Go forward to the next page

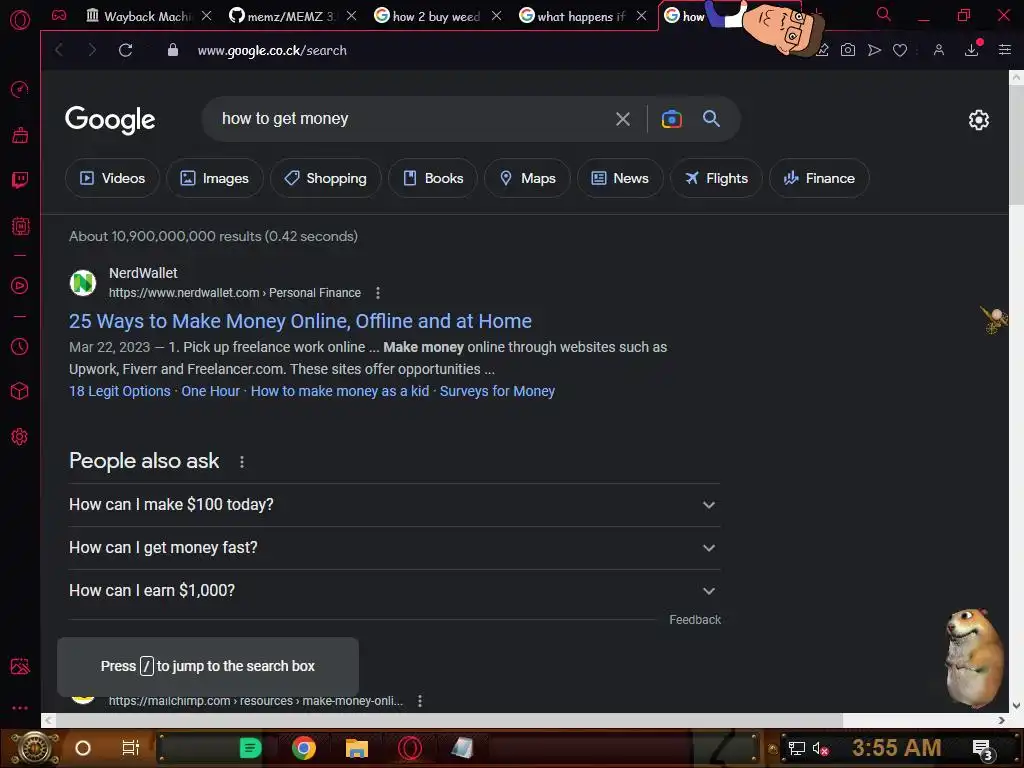coord(92,50)
